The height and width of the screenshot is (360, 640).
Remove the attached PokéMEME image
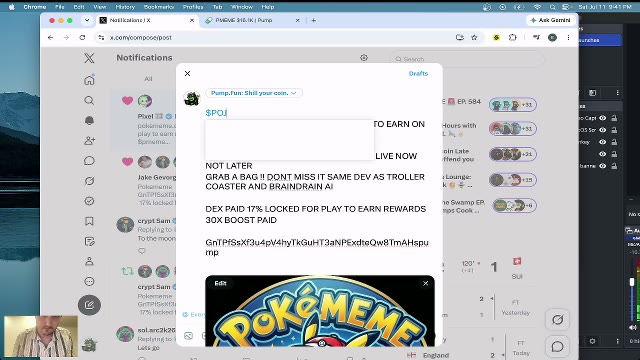point(425,283)
